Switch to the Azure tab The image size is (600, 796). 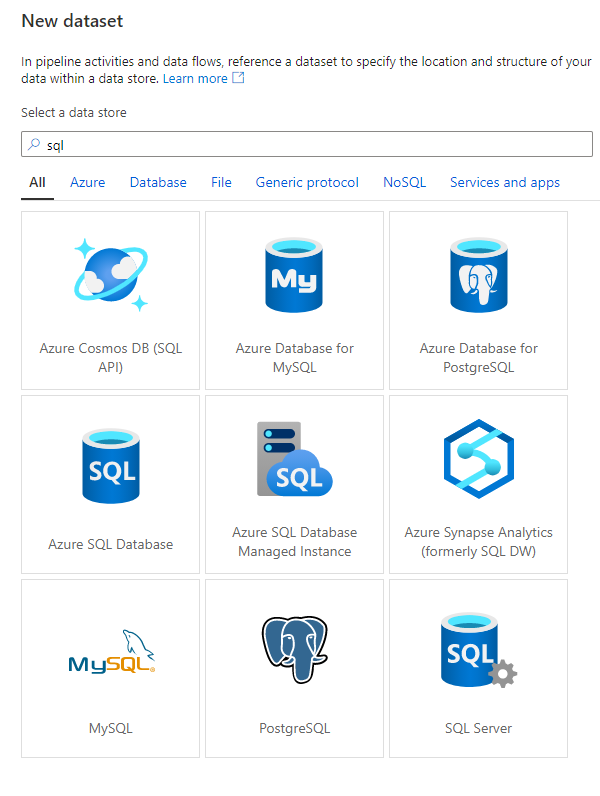coord(87,182)
